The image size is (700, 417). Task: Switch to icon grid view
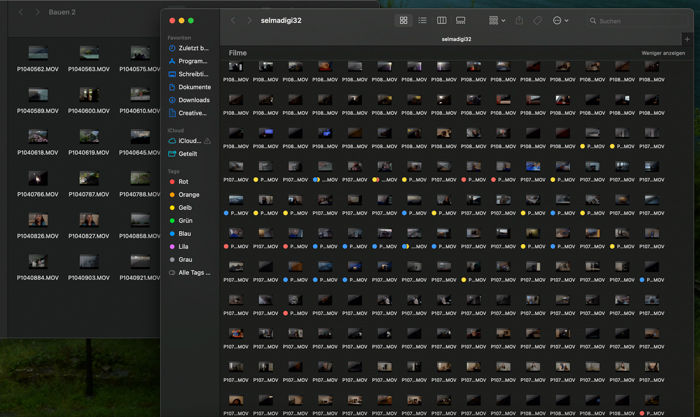tap(404, 20)
